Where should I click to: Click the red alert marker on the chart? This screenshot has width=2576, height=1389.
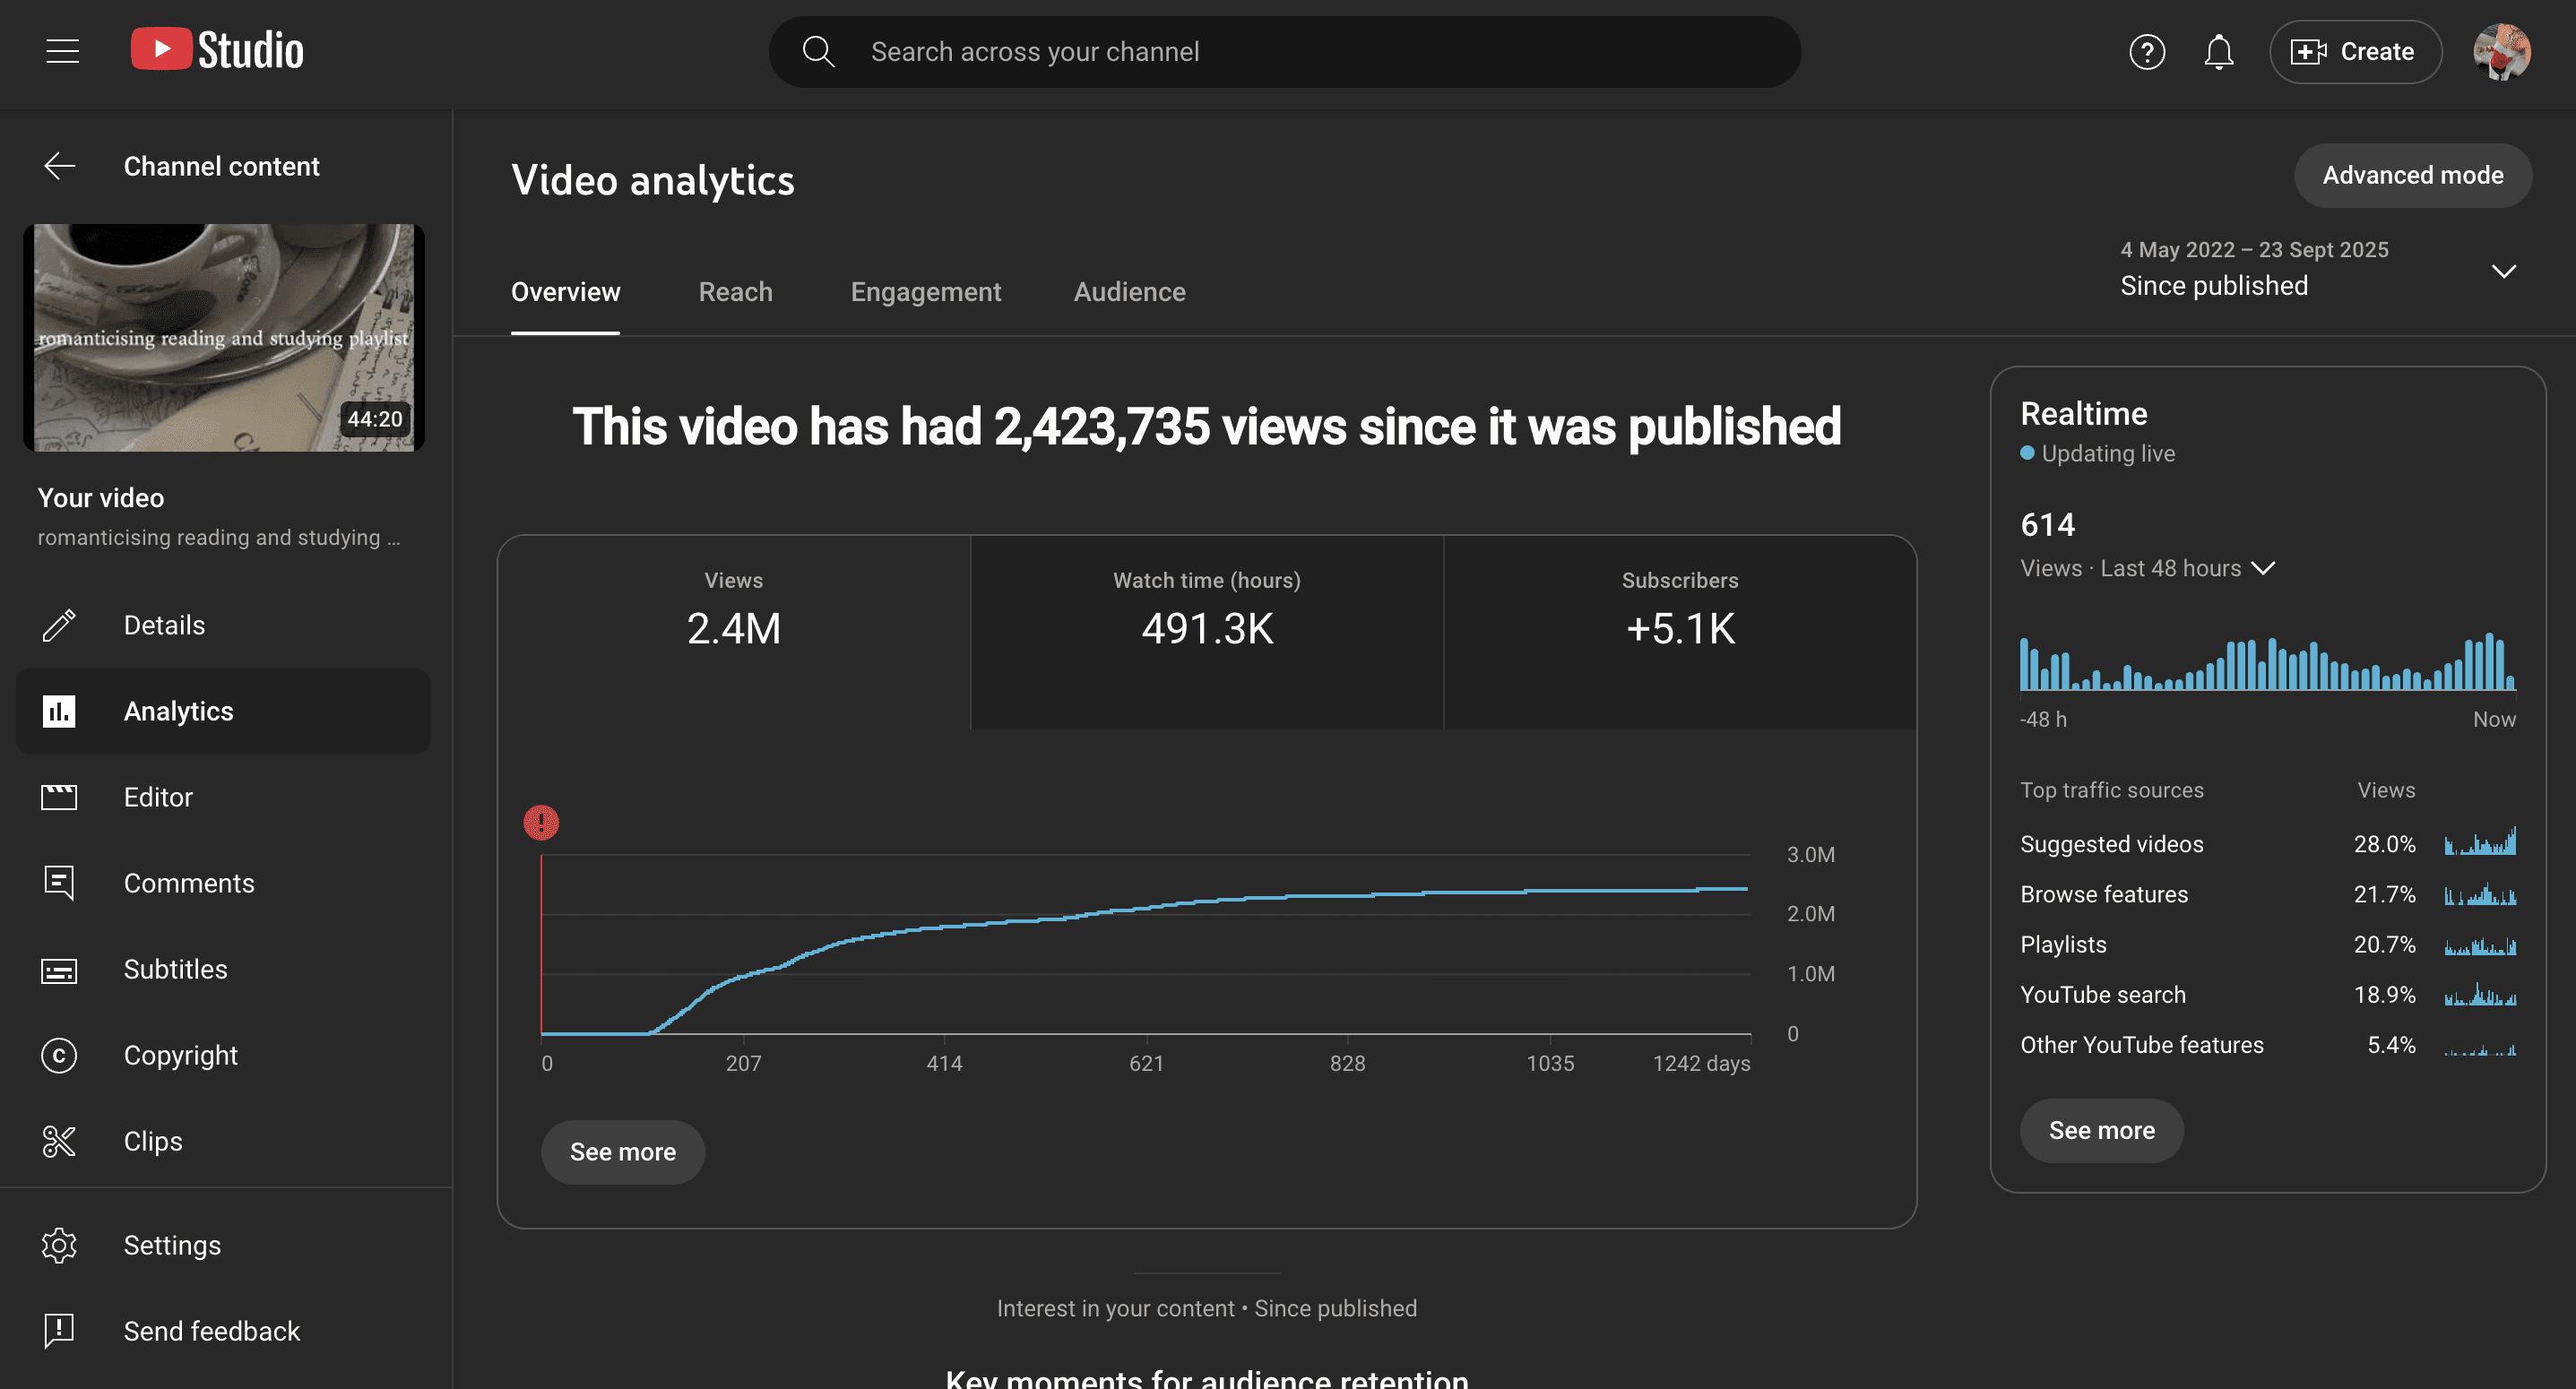click(x=541, y=823)
